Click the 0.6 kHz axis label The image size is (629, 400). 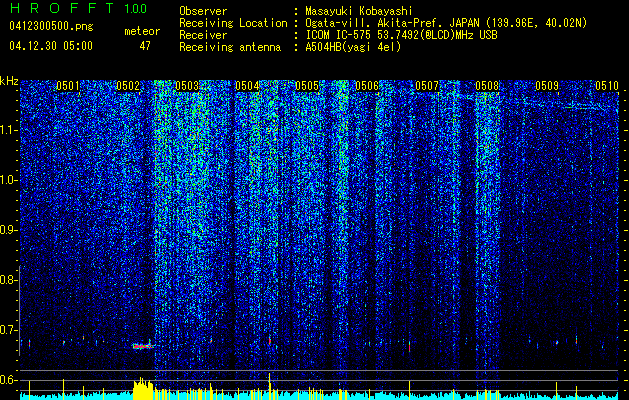tap(7, 380)
